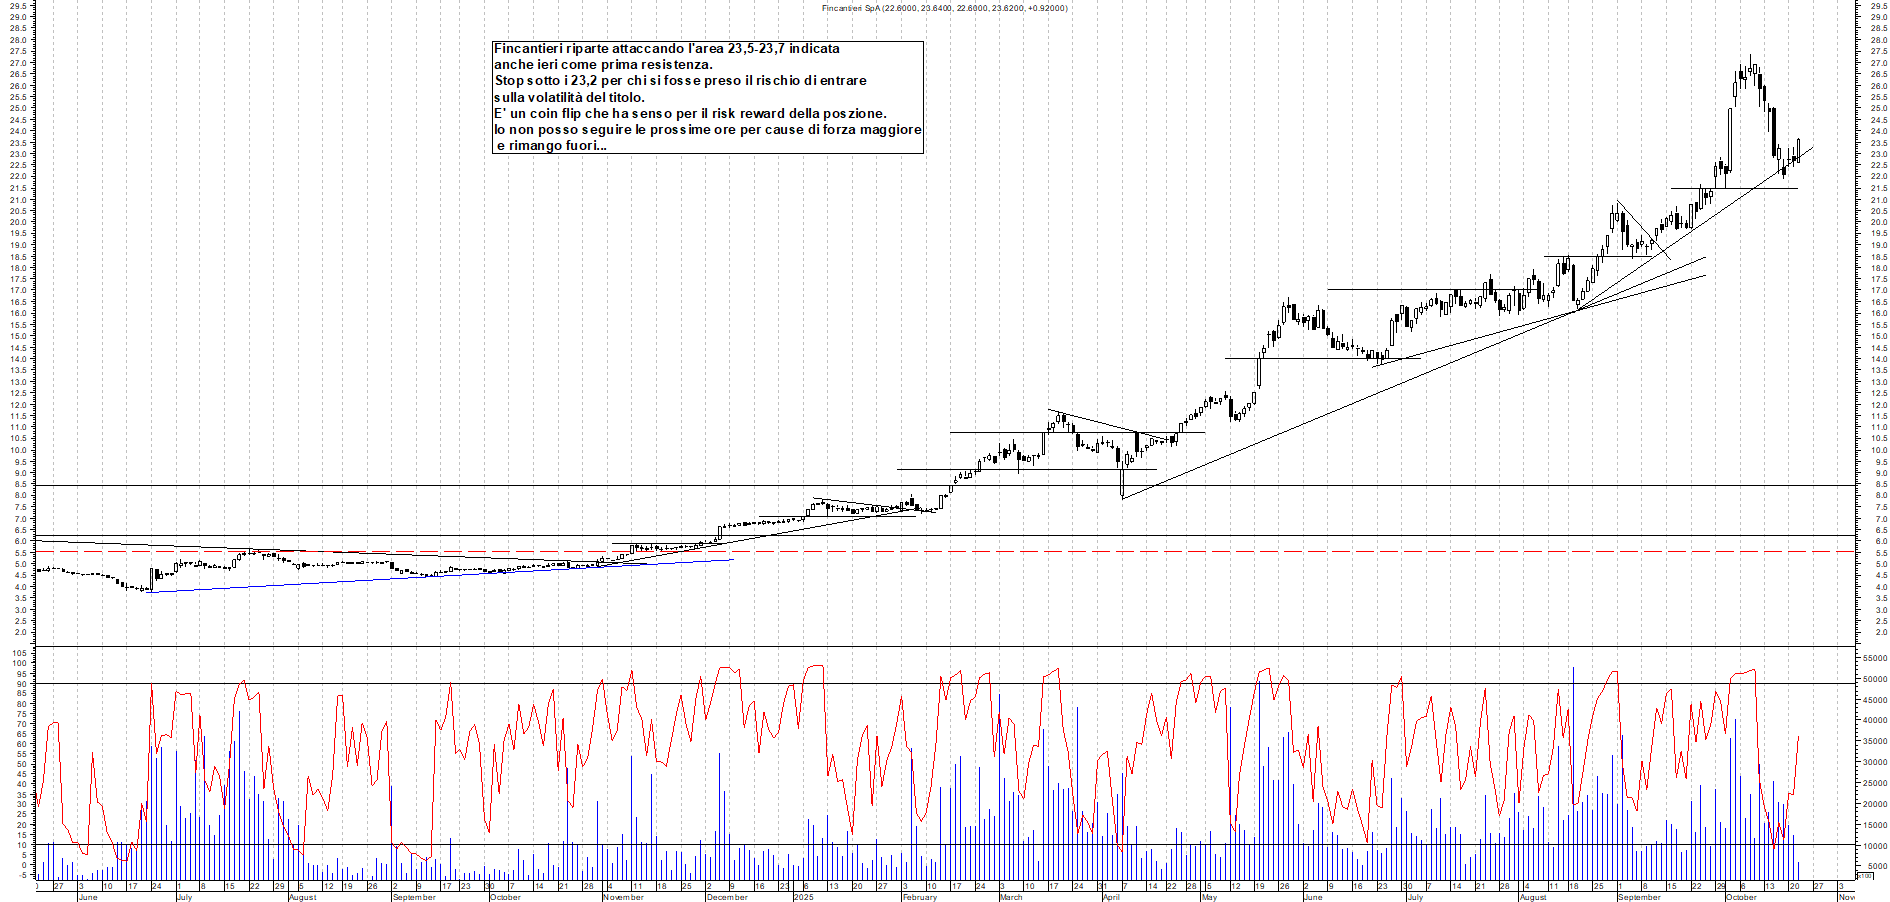Click the 2025 year label on time axis
Screen dimensions: 1890x902
pos(803,897)
